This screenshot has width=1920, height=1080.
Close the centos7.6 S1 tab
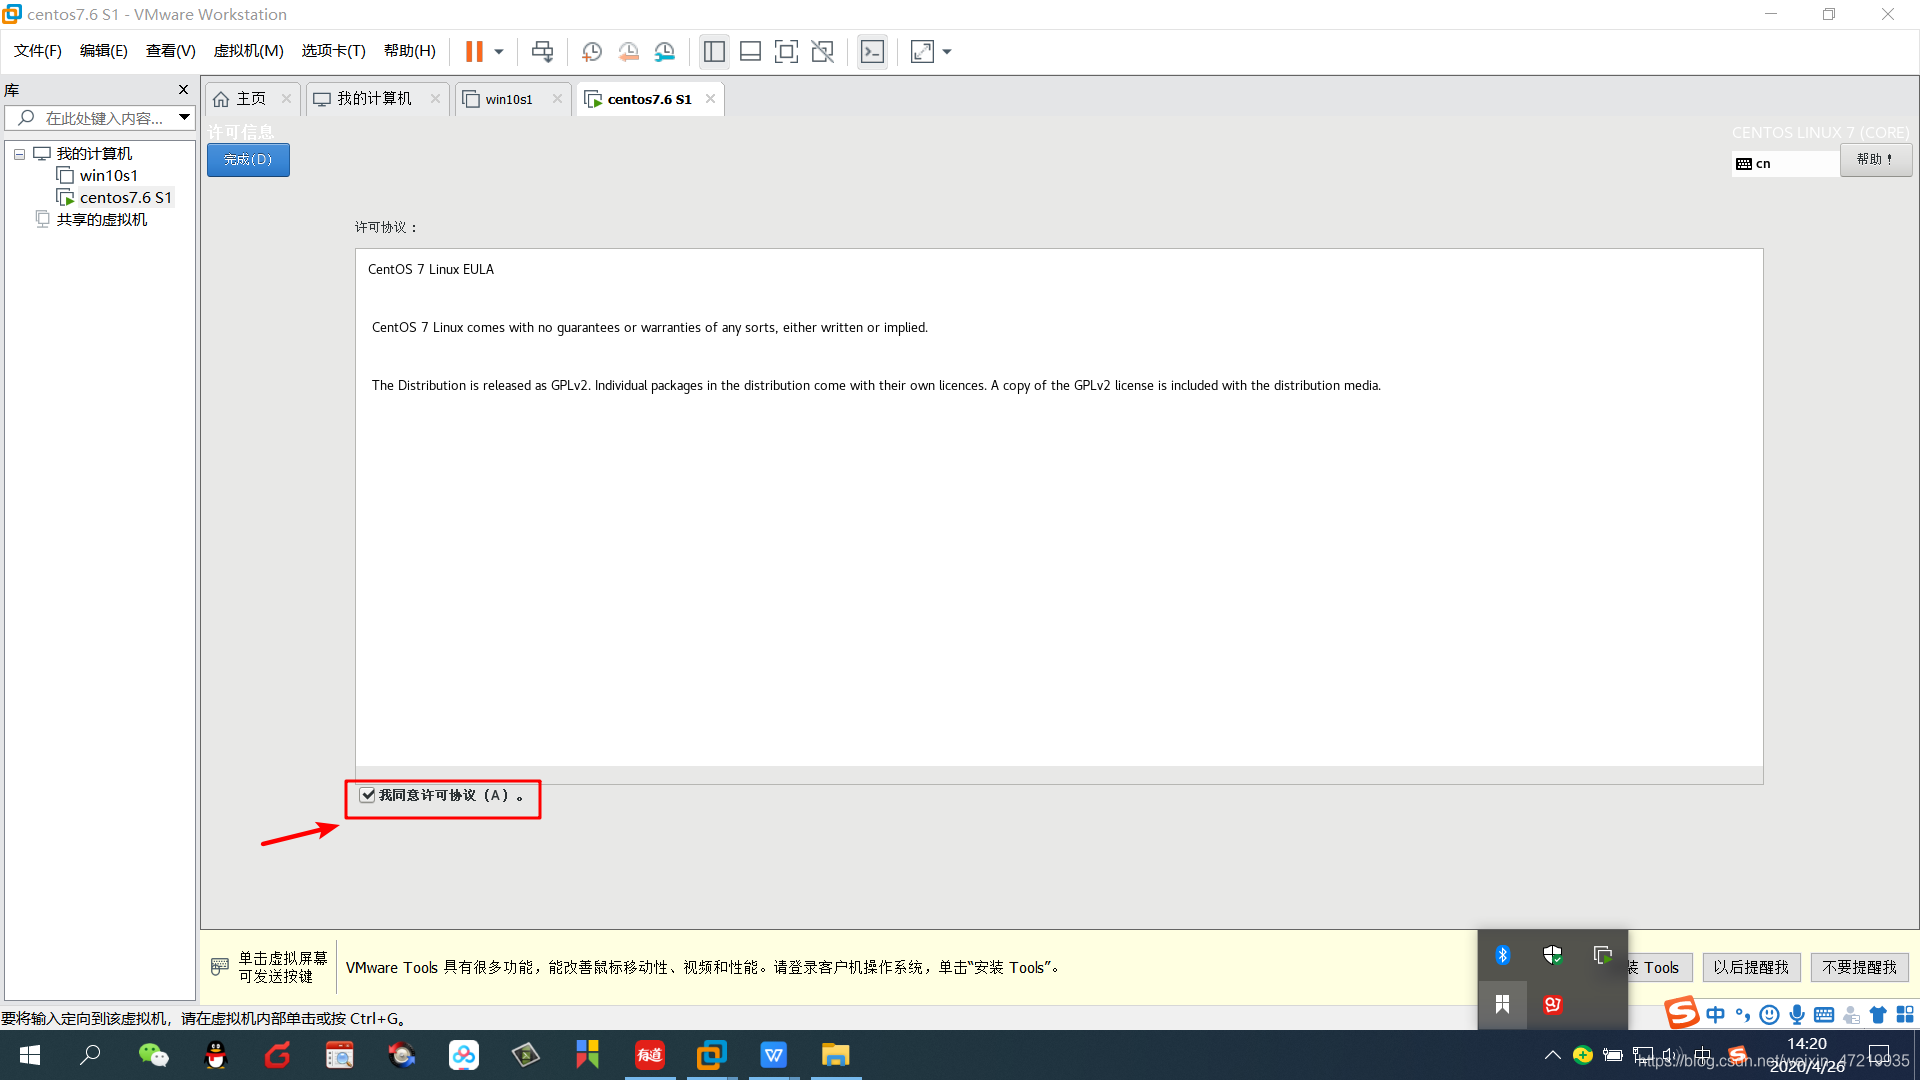[x=710, y=98]
